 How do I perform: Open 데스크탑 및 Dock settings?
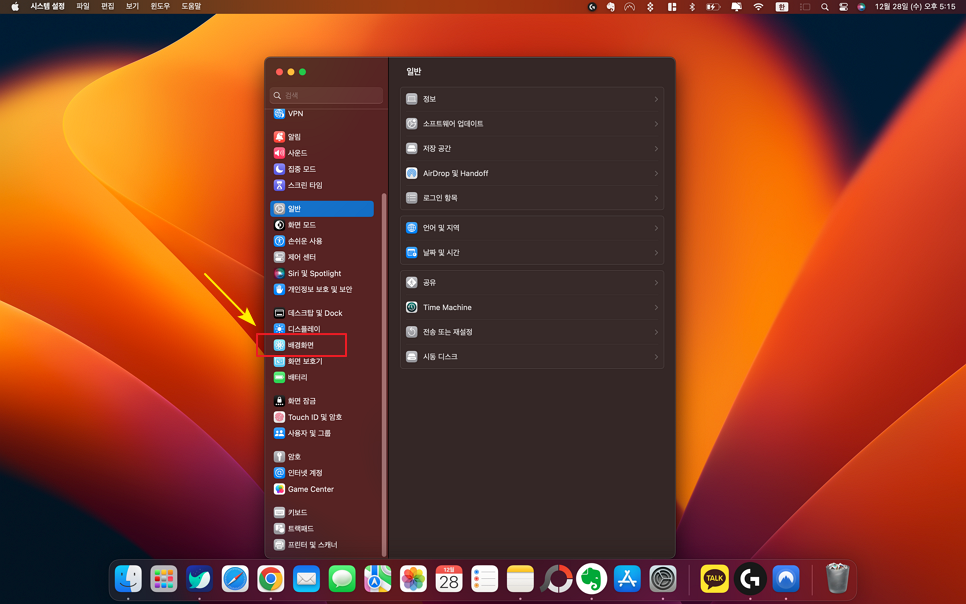coord(322,313)
